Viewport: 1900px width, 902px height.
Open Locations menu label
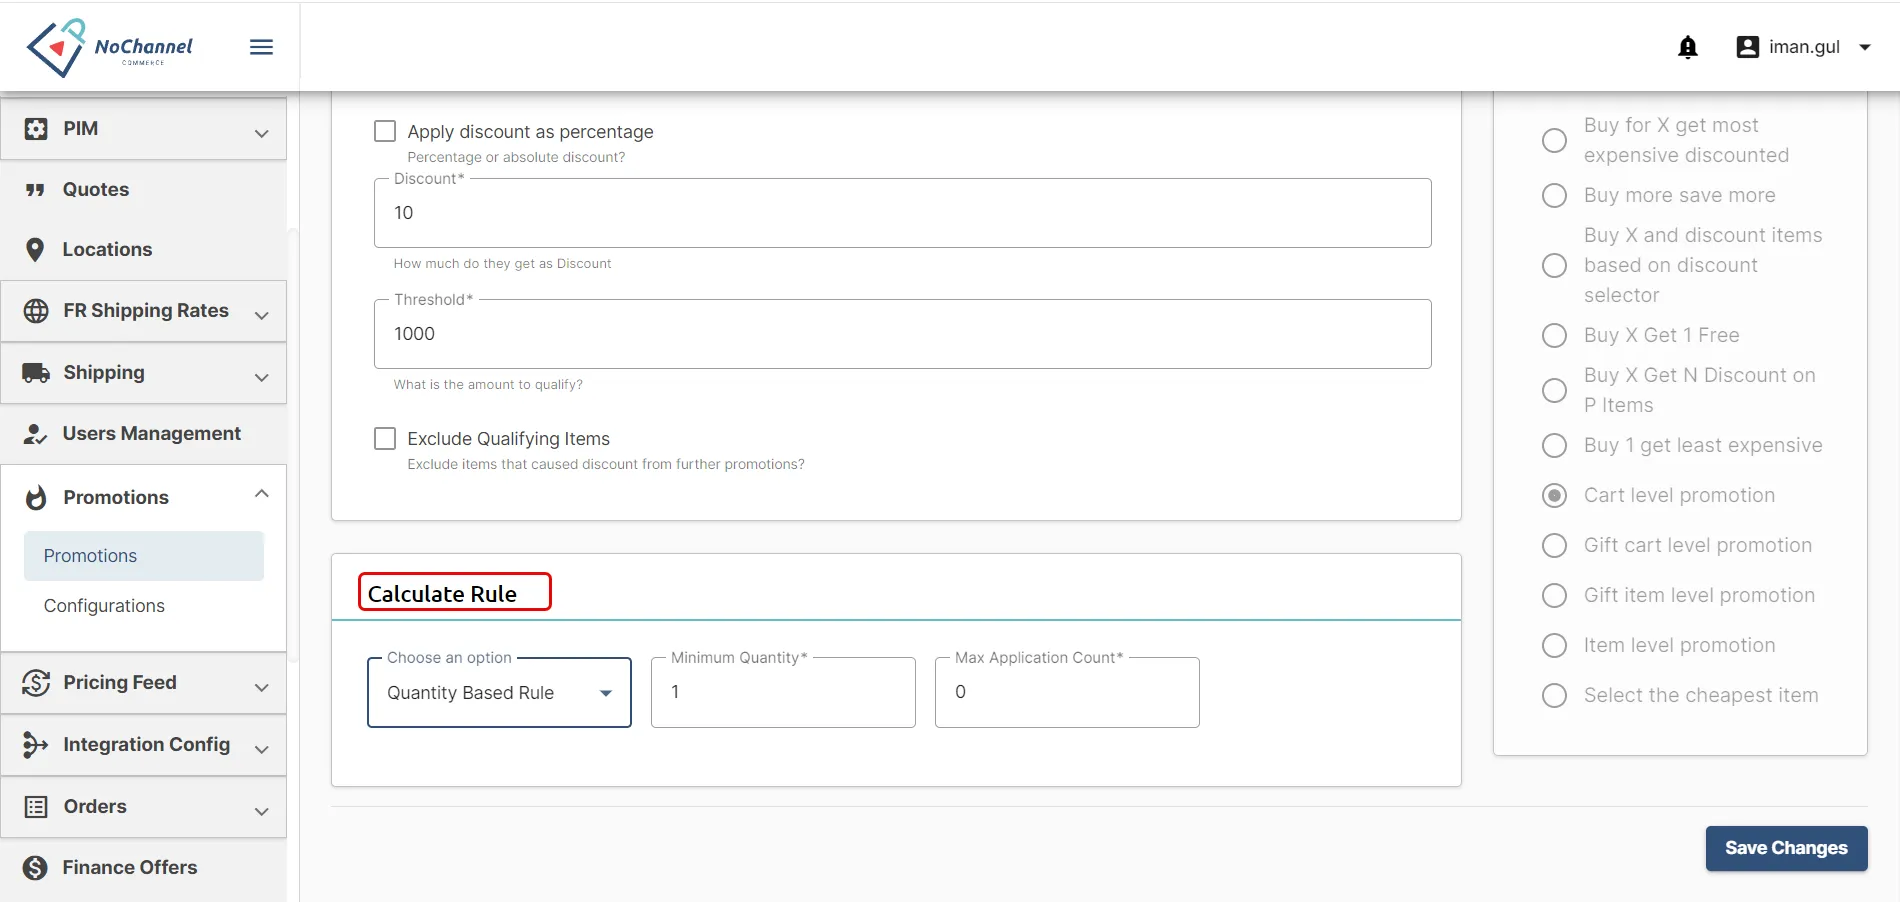107,250
